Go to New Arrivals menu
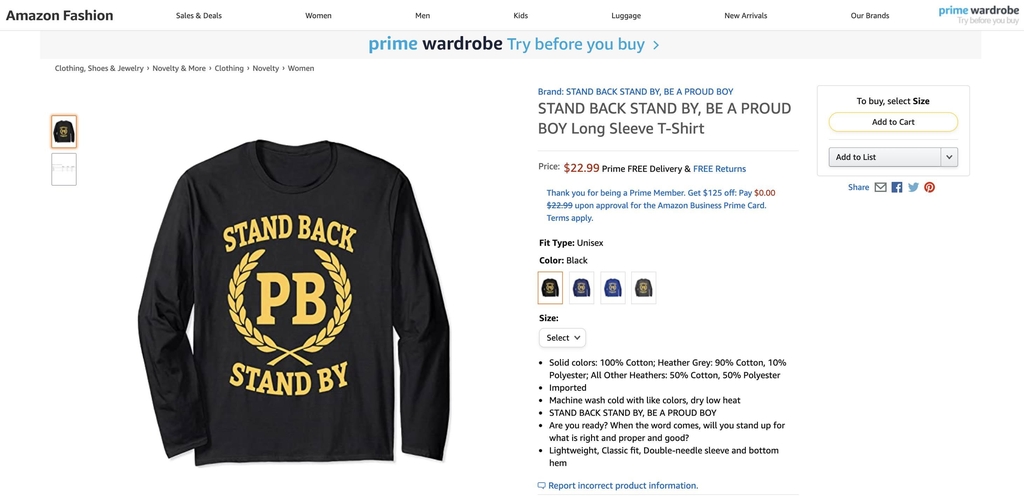 [747, 16]
